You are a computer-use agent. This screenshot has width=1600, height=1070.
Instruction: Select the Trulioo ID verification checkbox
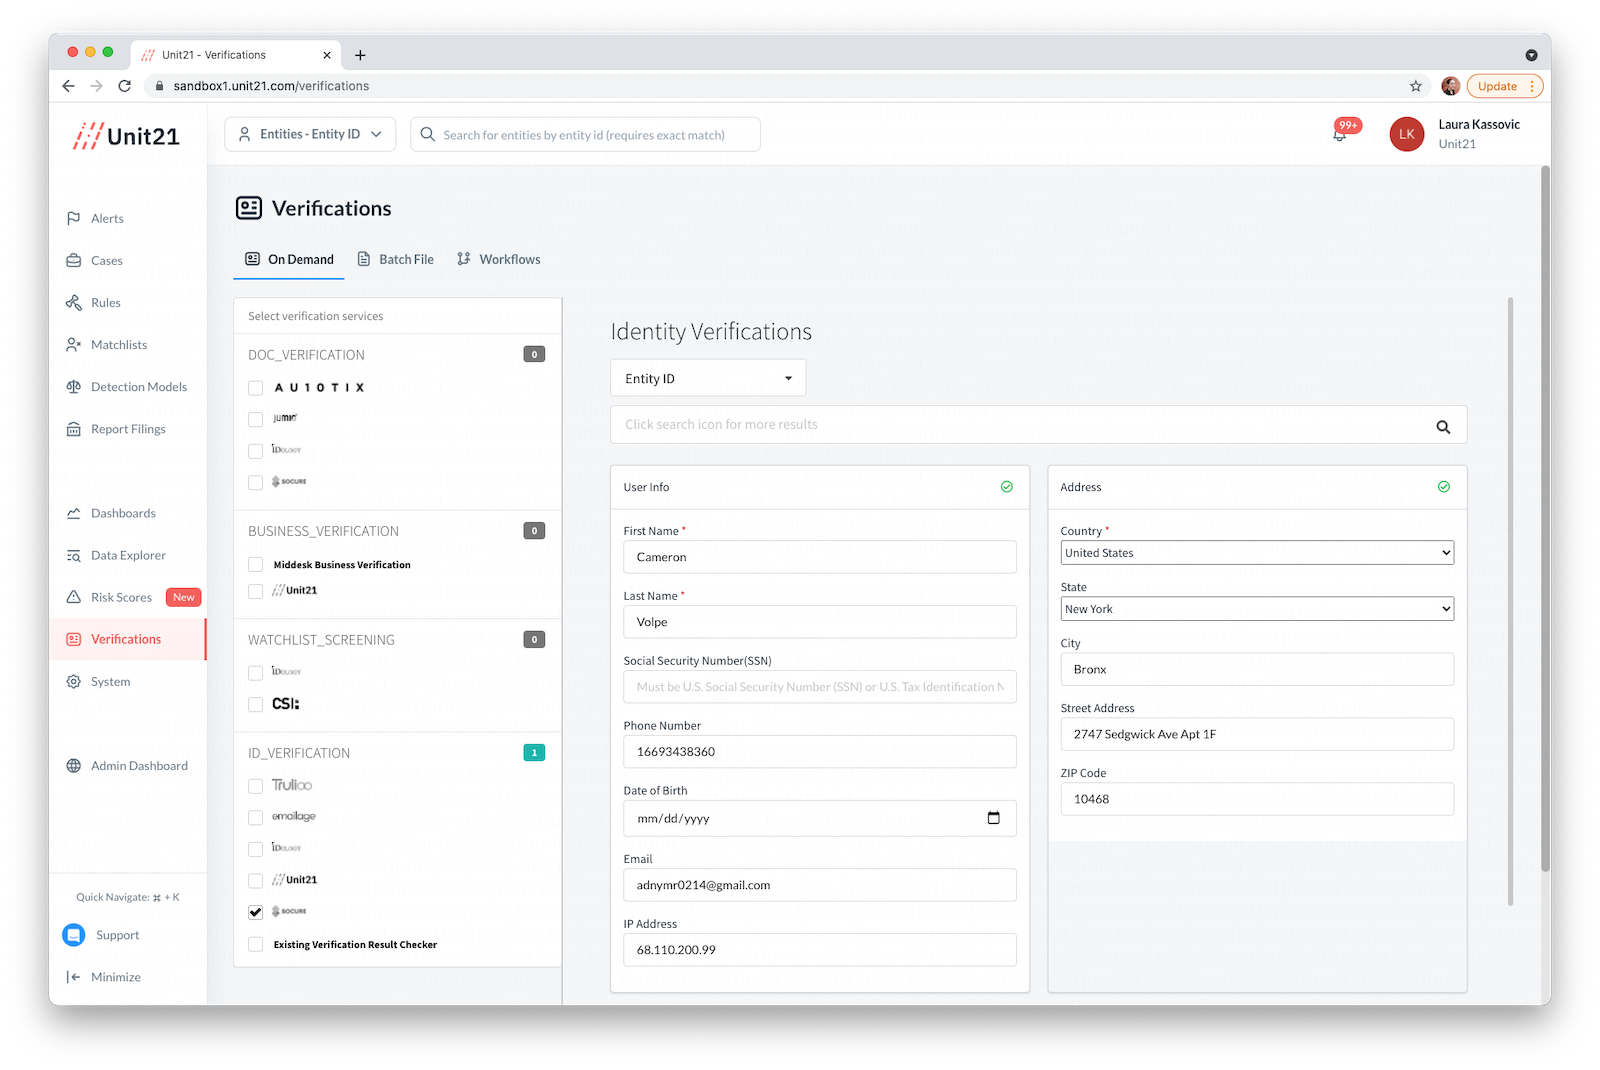(256, 786)
